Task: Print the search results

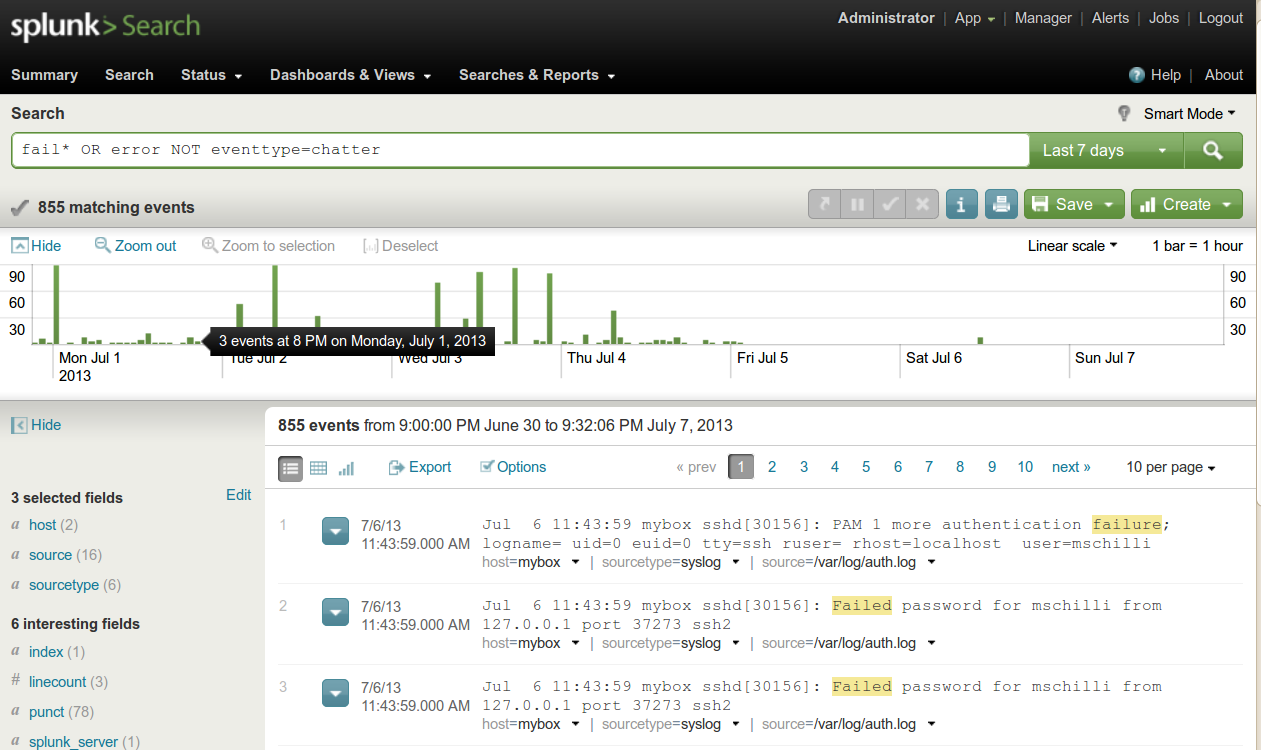Action: tap(1000, 204)
